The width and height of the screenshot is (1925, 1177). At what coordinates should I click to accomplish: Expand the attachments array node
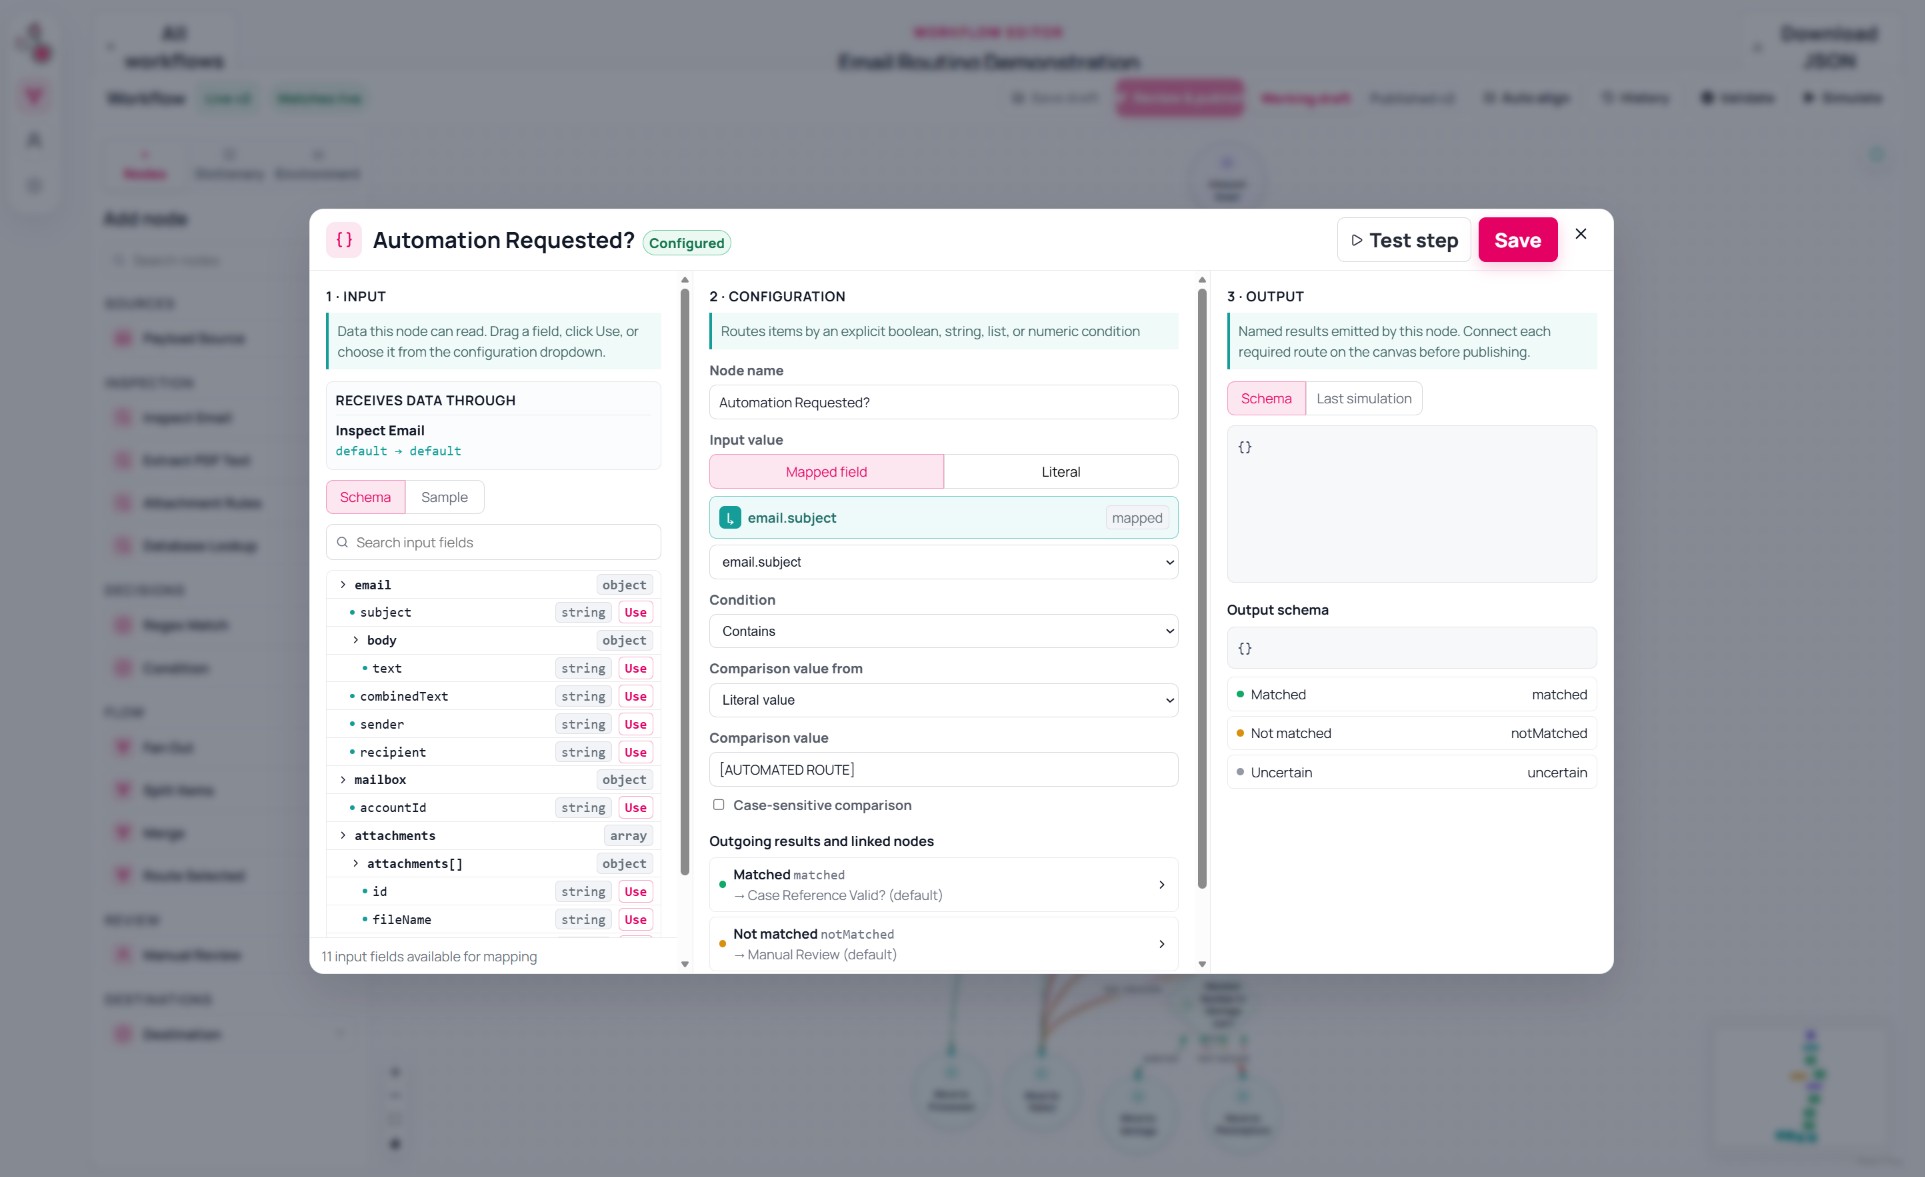tap(343, 836)
